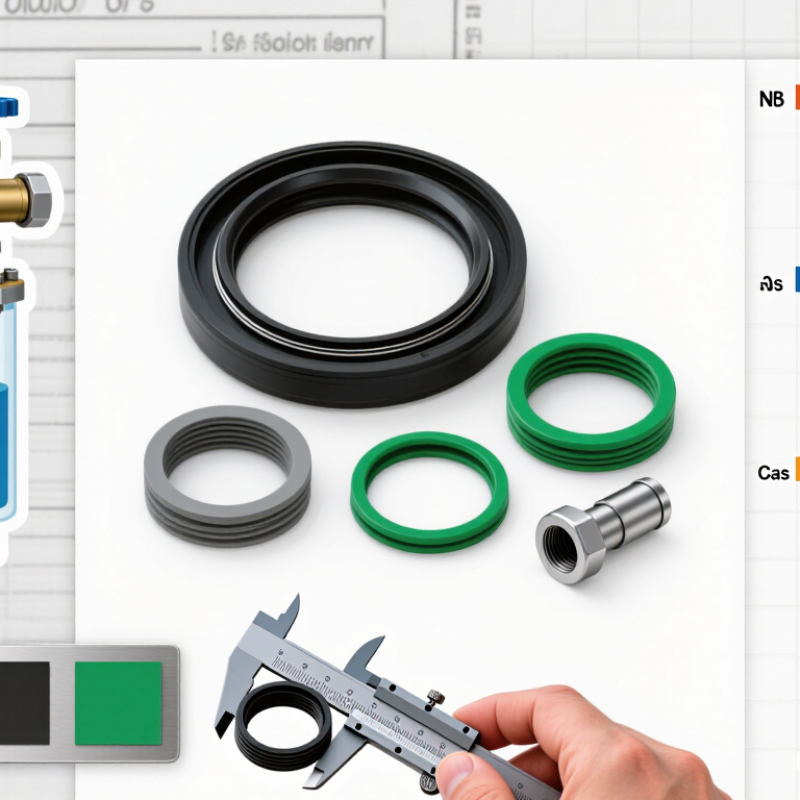This screenshot has height=800, width=800.
Task: Select the green color swatch
Action: pos(118,703)
